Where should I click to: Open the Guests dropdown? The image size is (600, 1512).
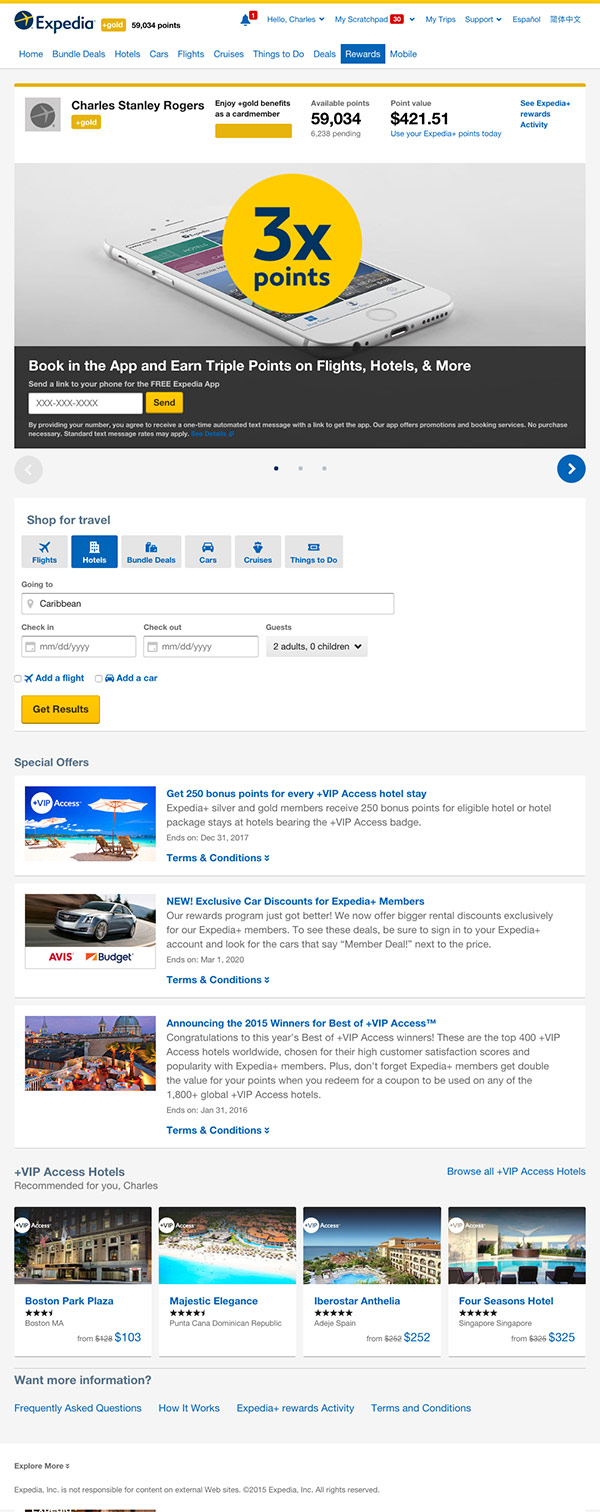click(317, 647)
